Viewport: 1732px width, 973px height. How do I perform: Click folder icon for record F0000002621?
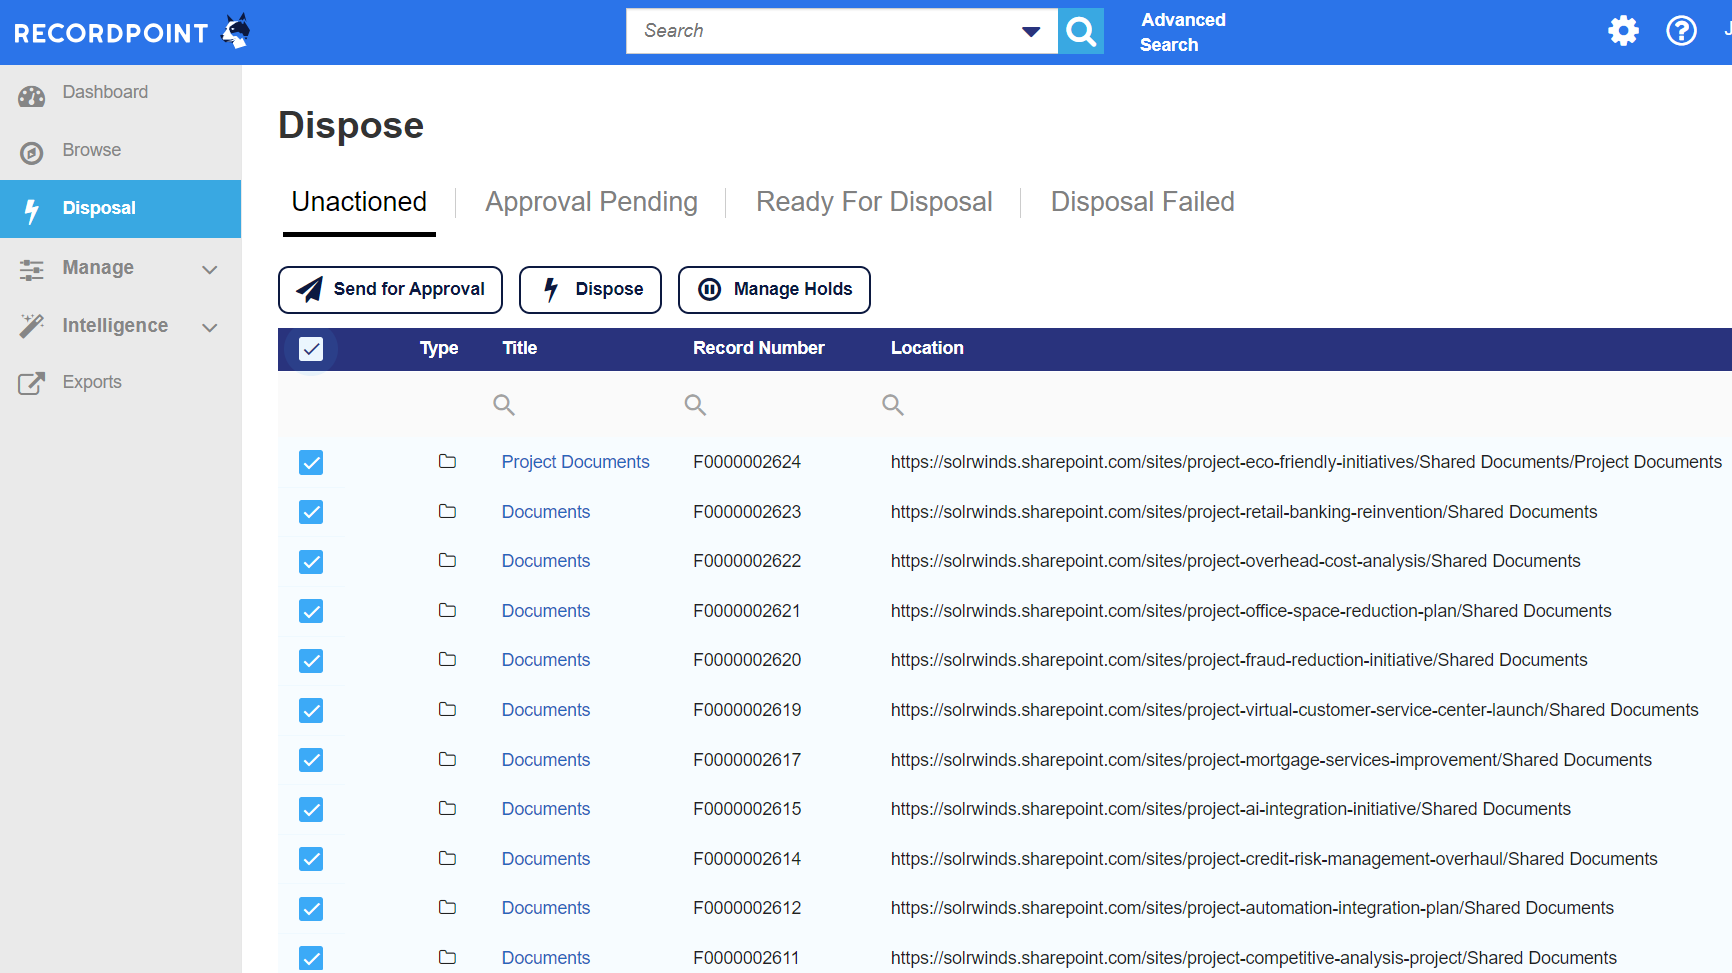pos(447,610)
